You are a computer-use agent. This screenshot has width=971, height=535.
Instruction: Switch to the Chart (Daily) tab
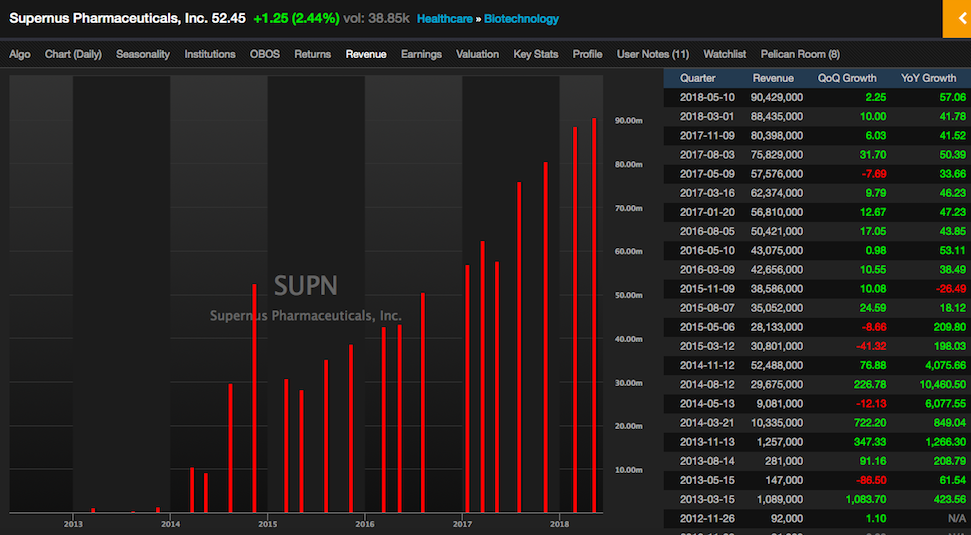point(73,54)
